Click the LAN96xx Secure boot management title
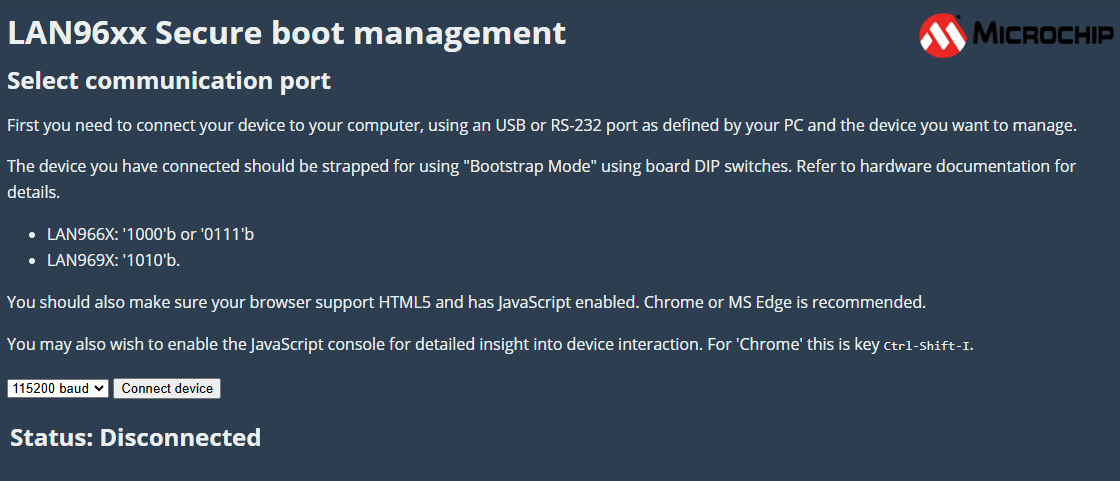Image resolution: width=1120 pixels, height=481 pixels. [x=287, y=34]
